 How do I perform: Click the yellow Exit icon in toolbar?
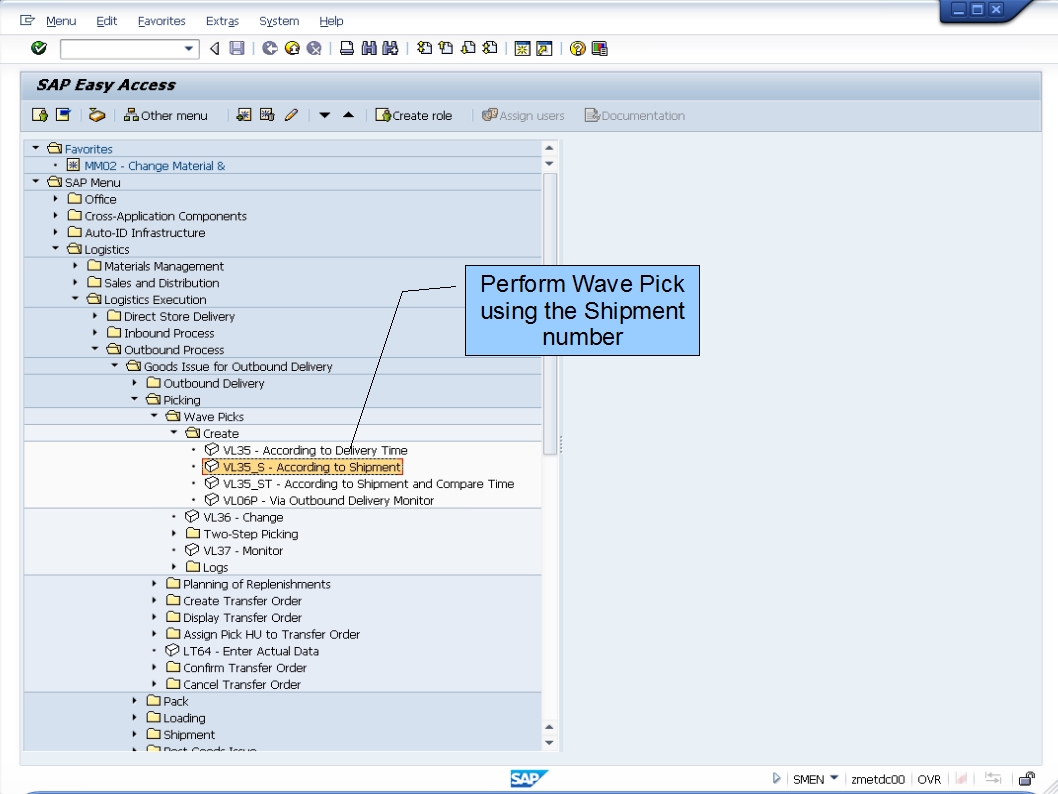292,48
